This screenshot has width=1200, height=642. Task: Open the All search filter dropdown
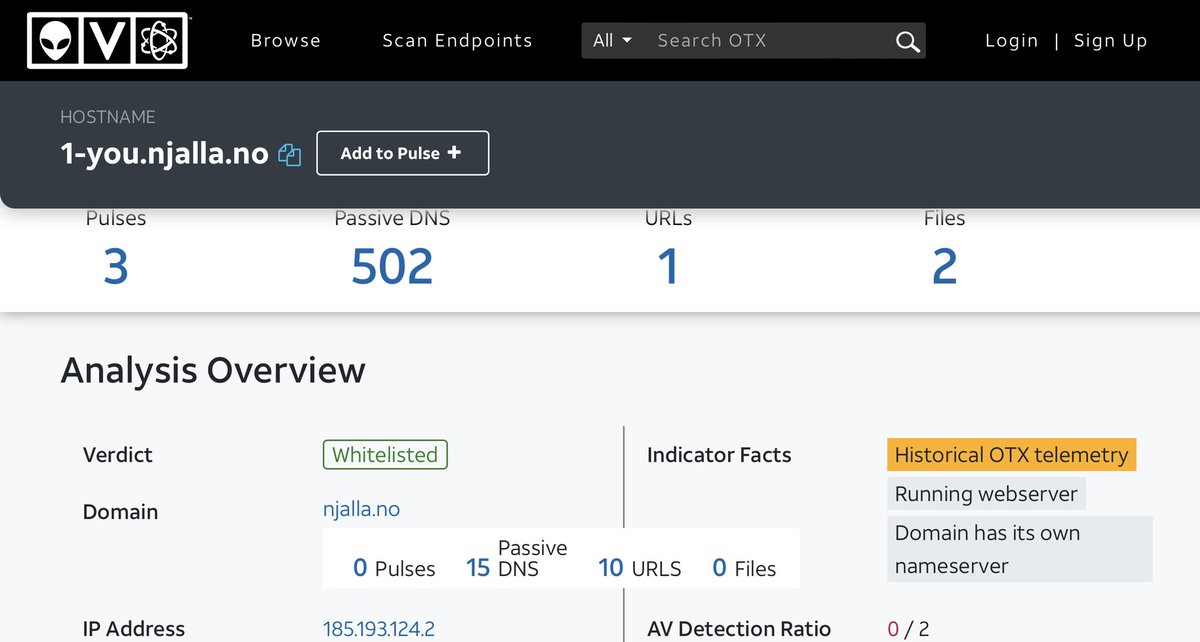[x=612, y=41]
